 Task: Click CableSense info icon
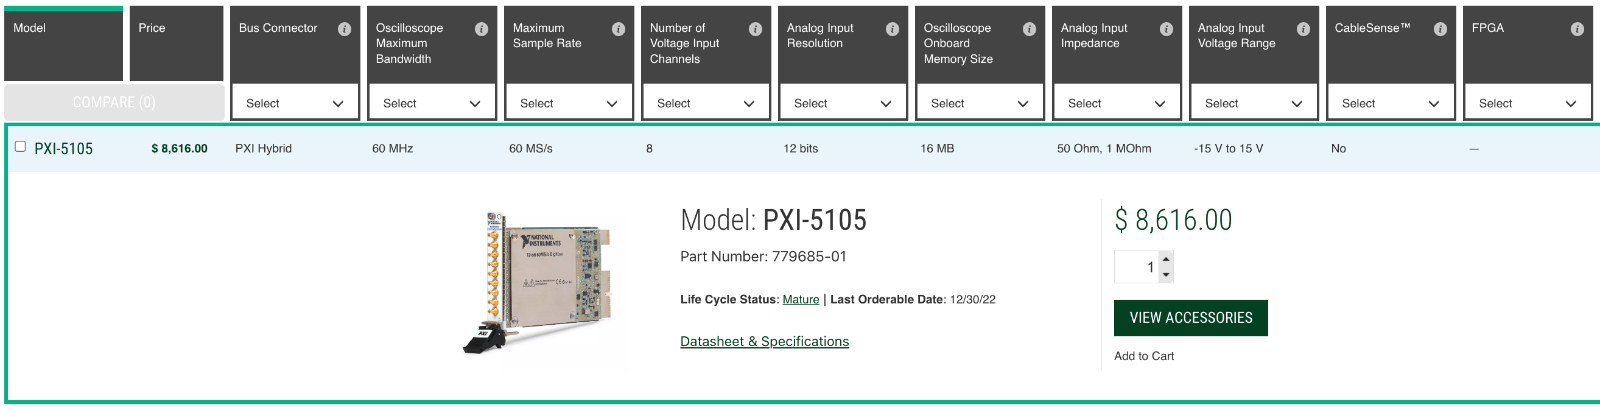pos(1440,29)
